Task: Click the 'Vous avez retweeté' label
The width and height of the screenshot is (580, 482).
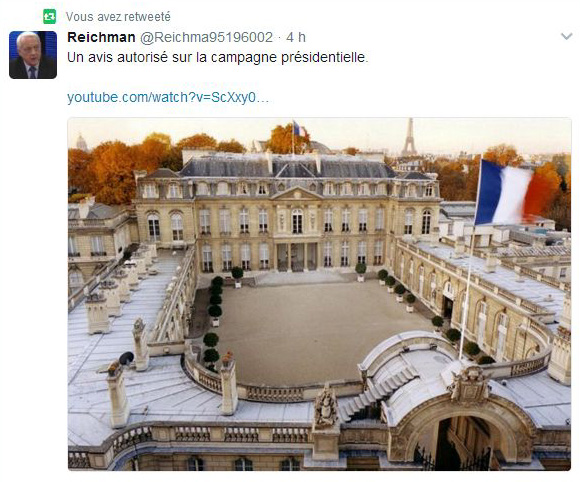Action: coord(118,17)
